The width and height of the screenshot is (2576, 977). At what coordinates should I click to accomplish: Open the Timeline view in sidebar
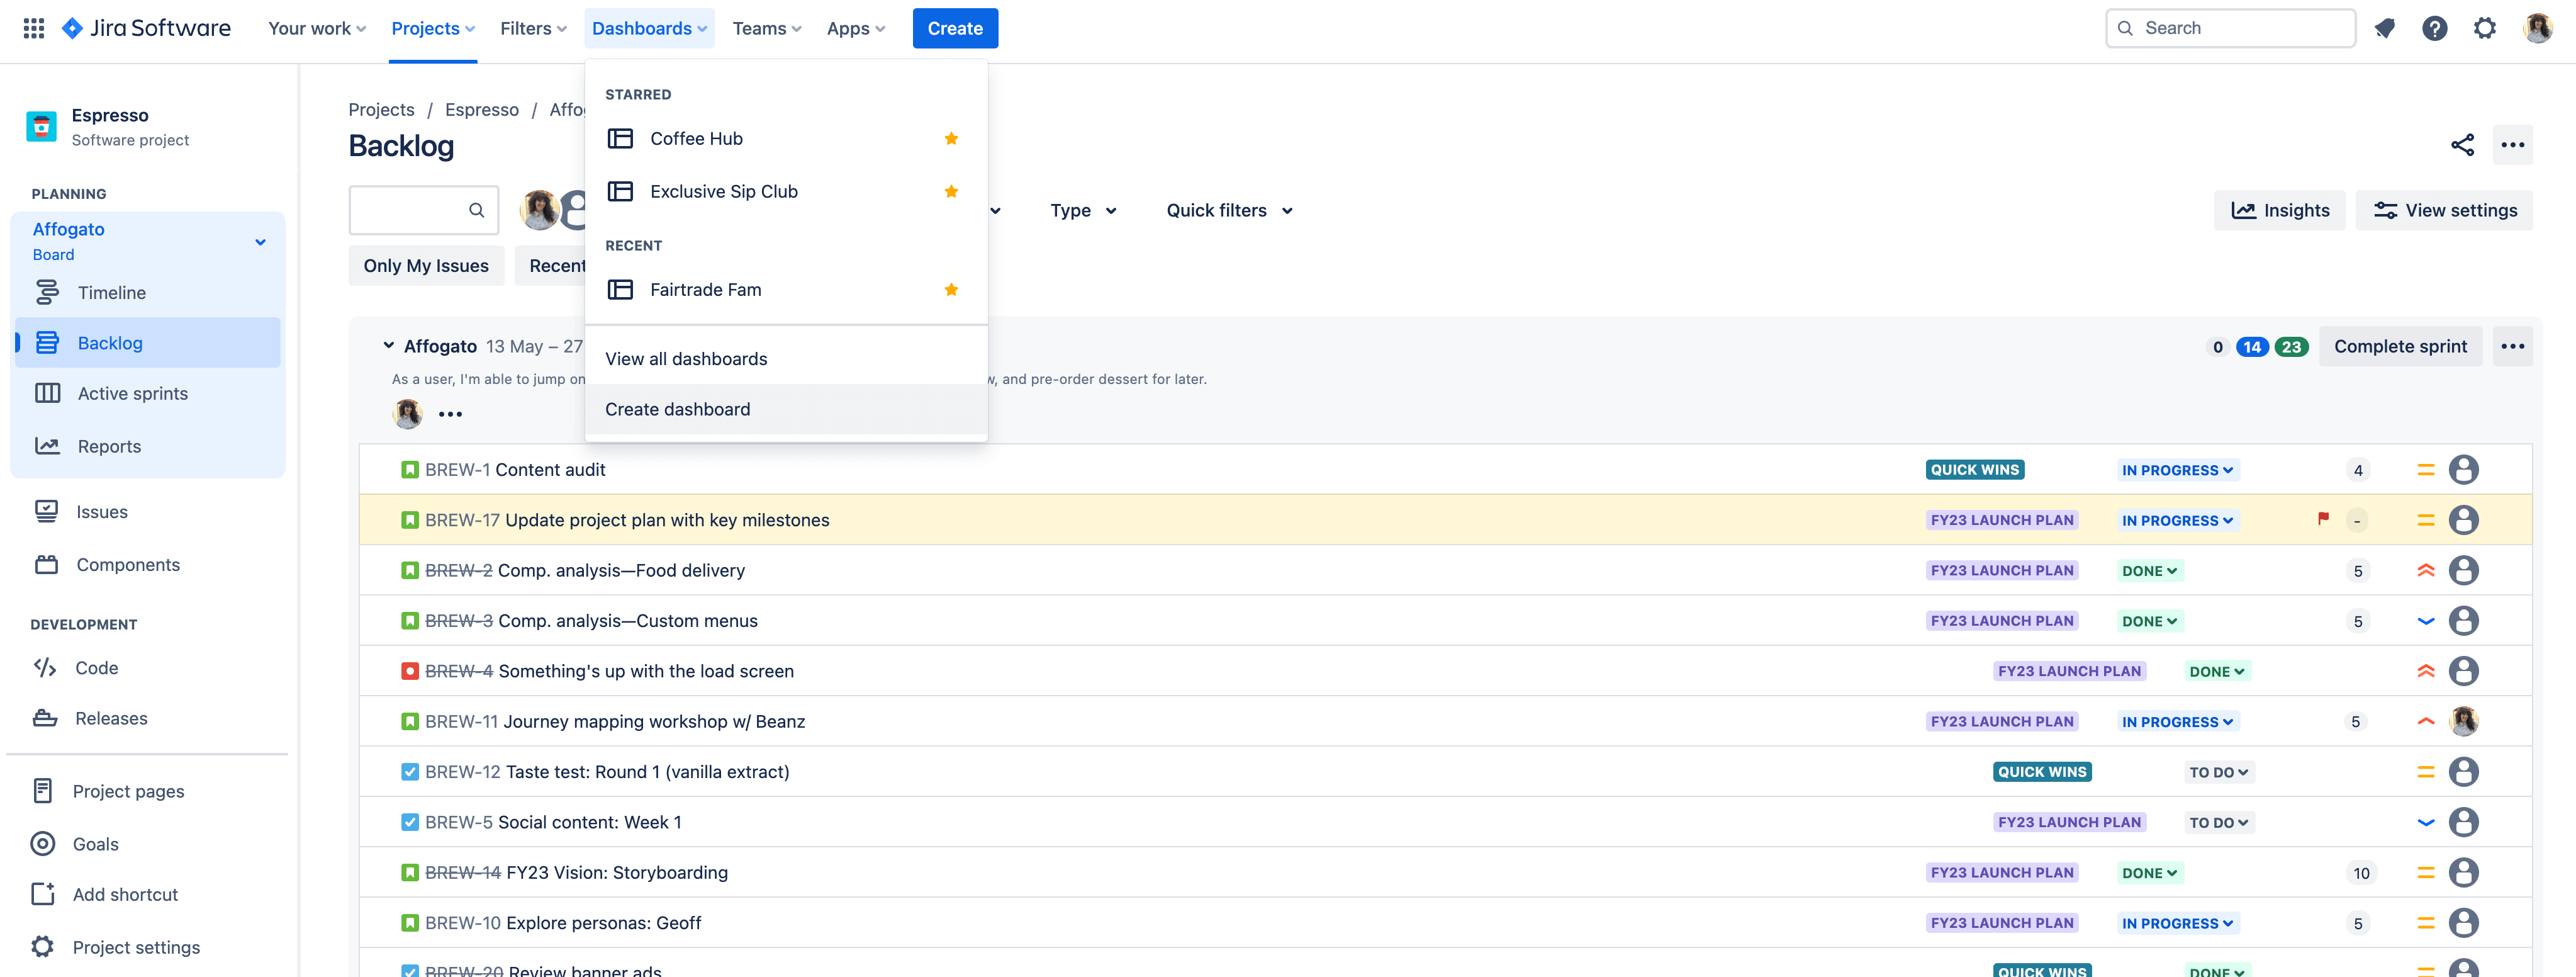pos(112,292)
